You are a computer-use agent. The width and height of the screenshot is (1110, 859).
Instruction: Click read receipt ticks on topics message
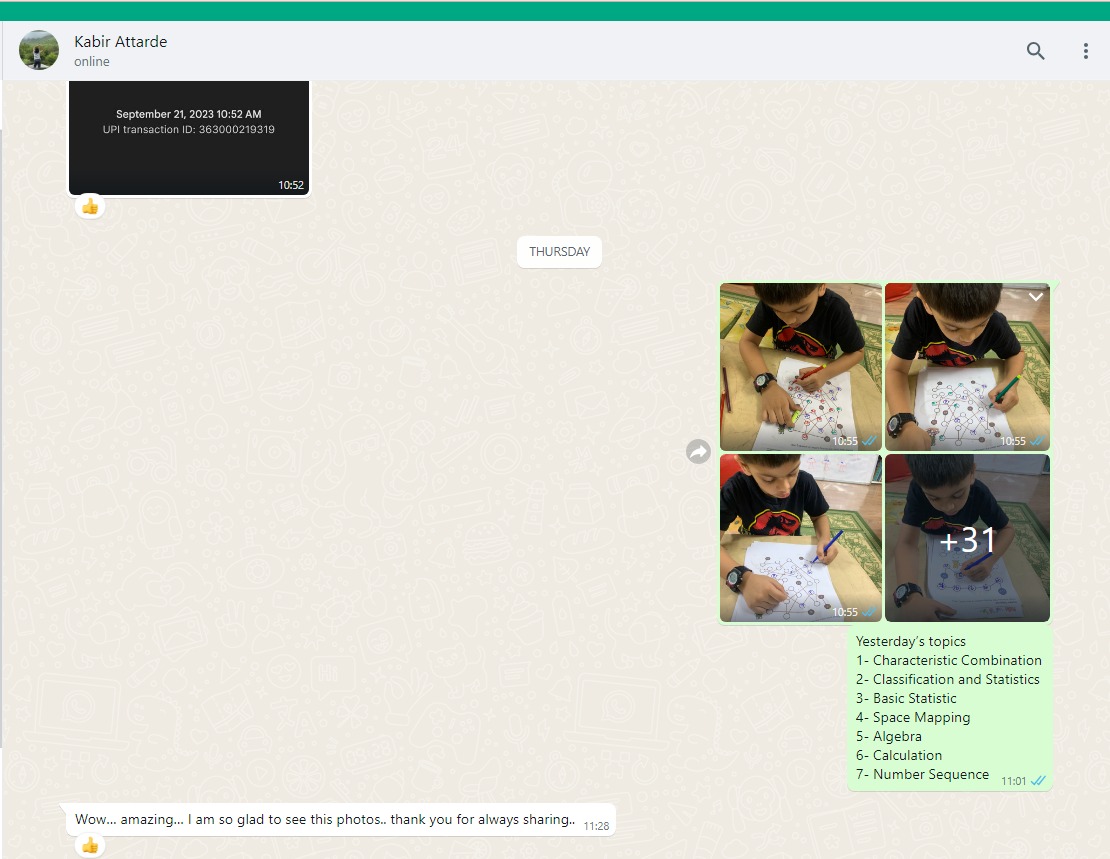[1038, 781]
